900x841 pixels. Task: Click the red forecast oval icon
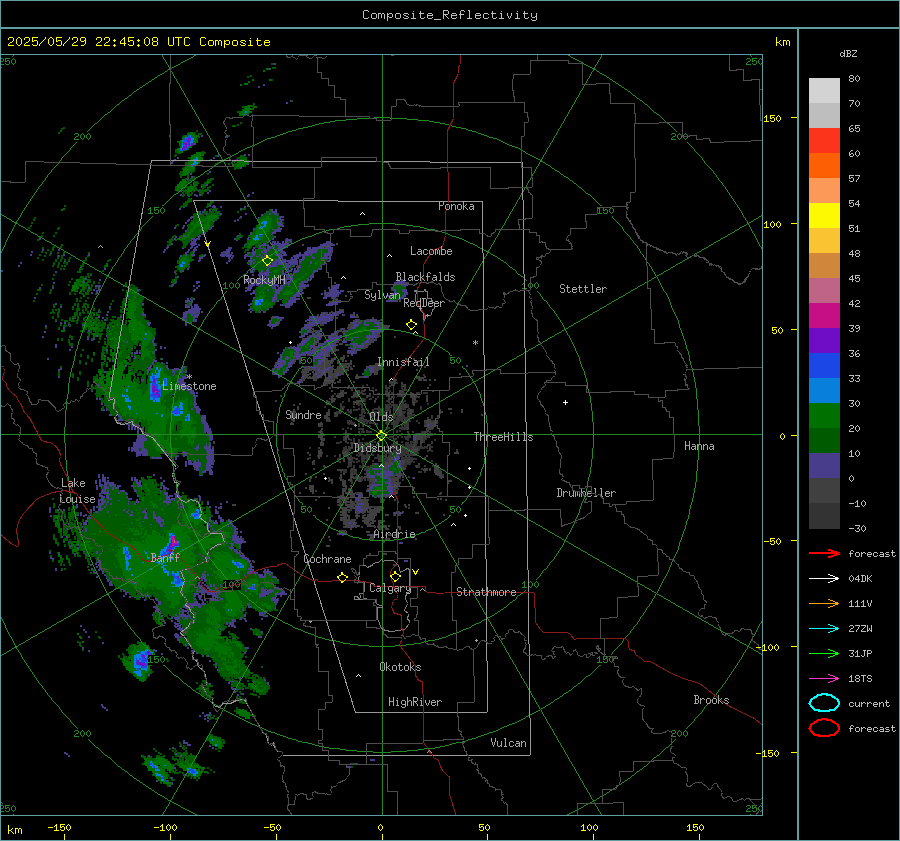point(824,728)
